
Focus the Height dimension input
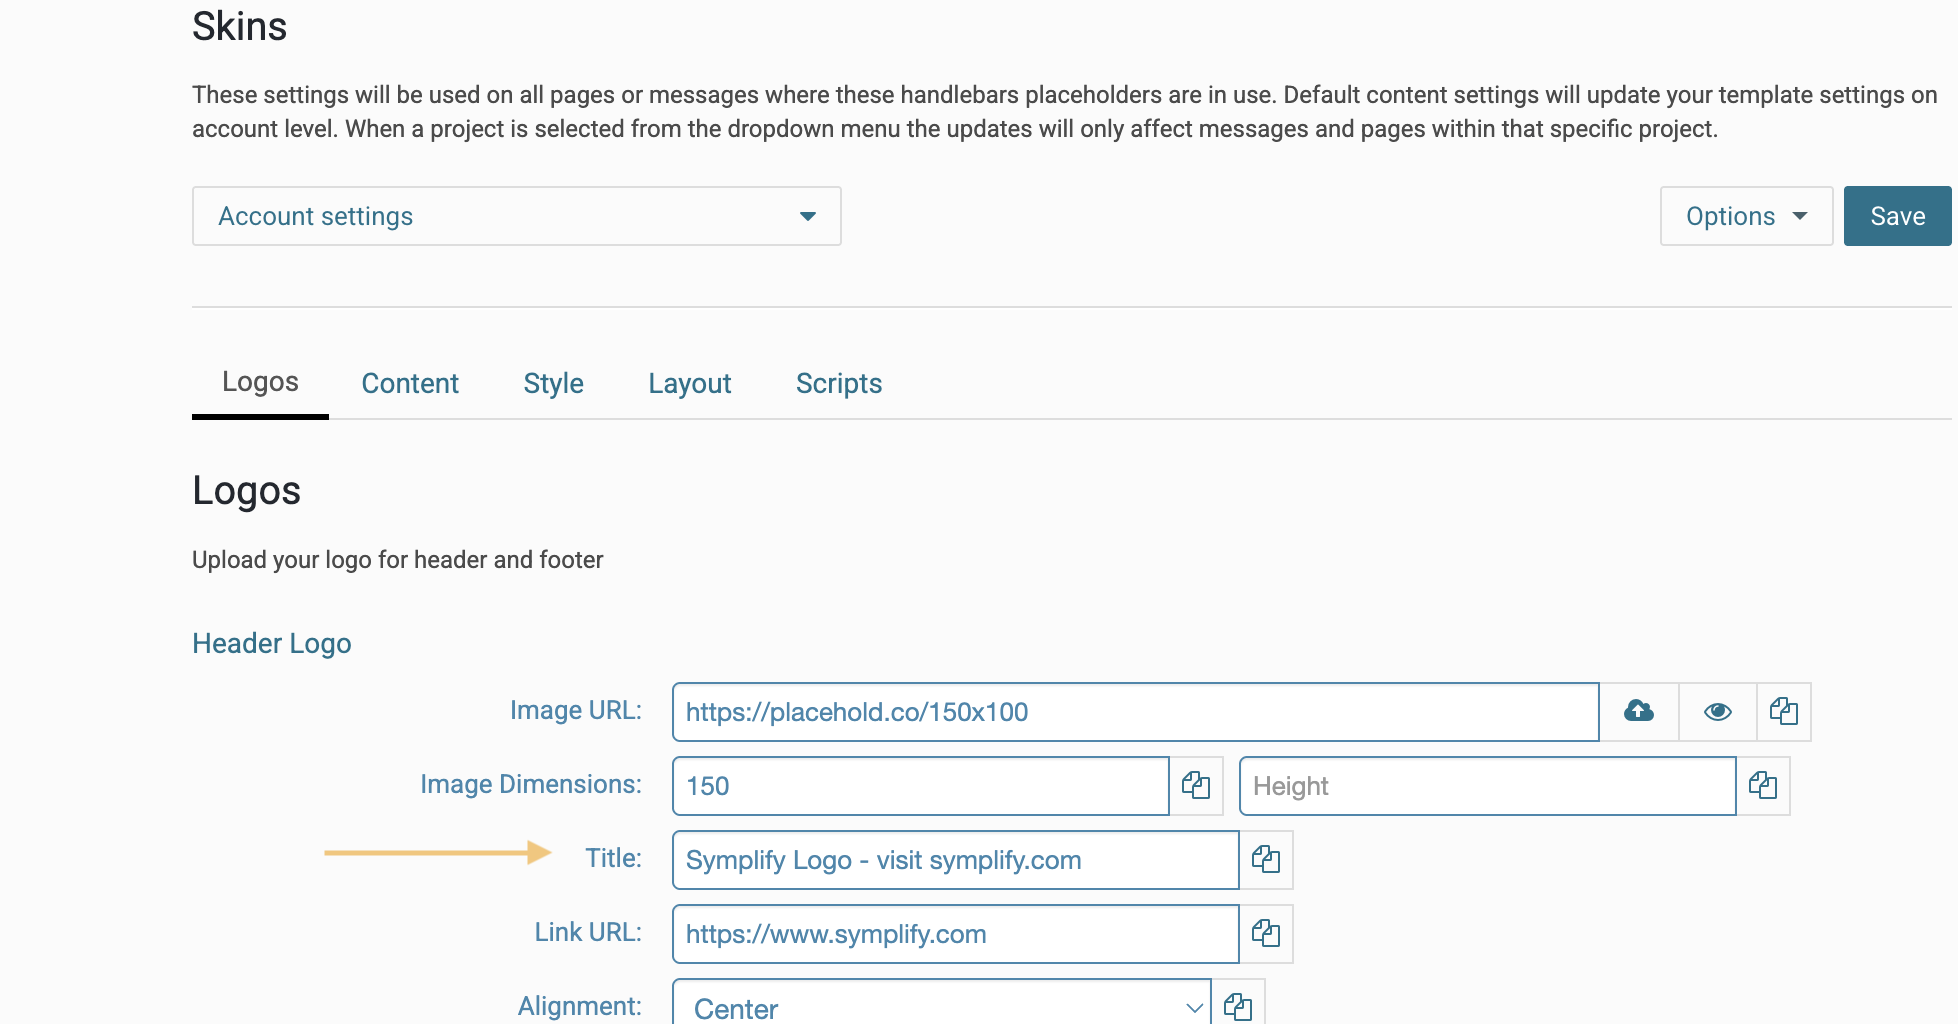point(1486,786)
